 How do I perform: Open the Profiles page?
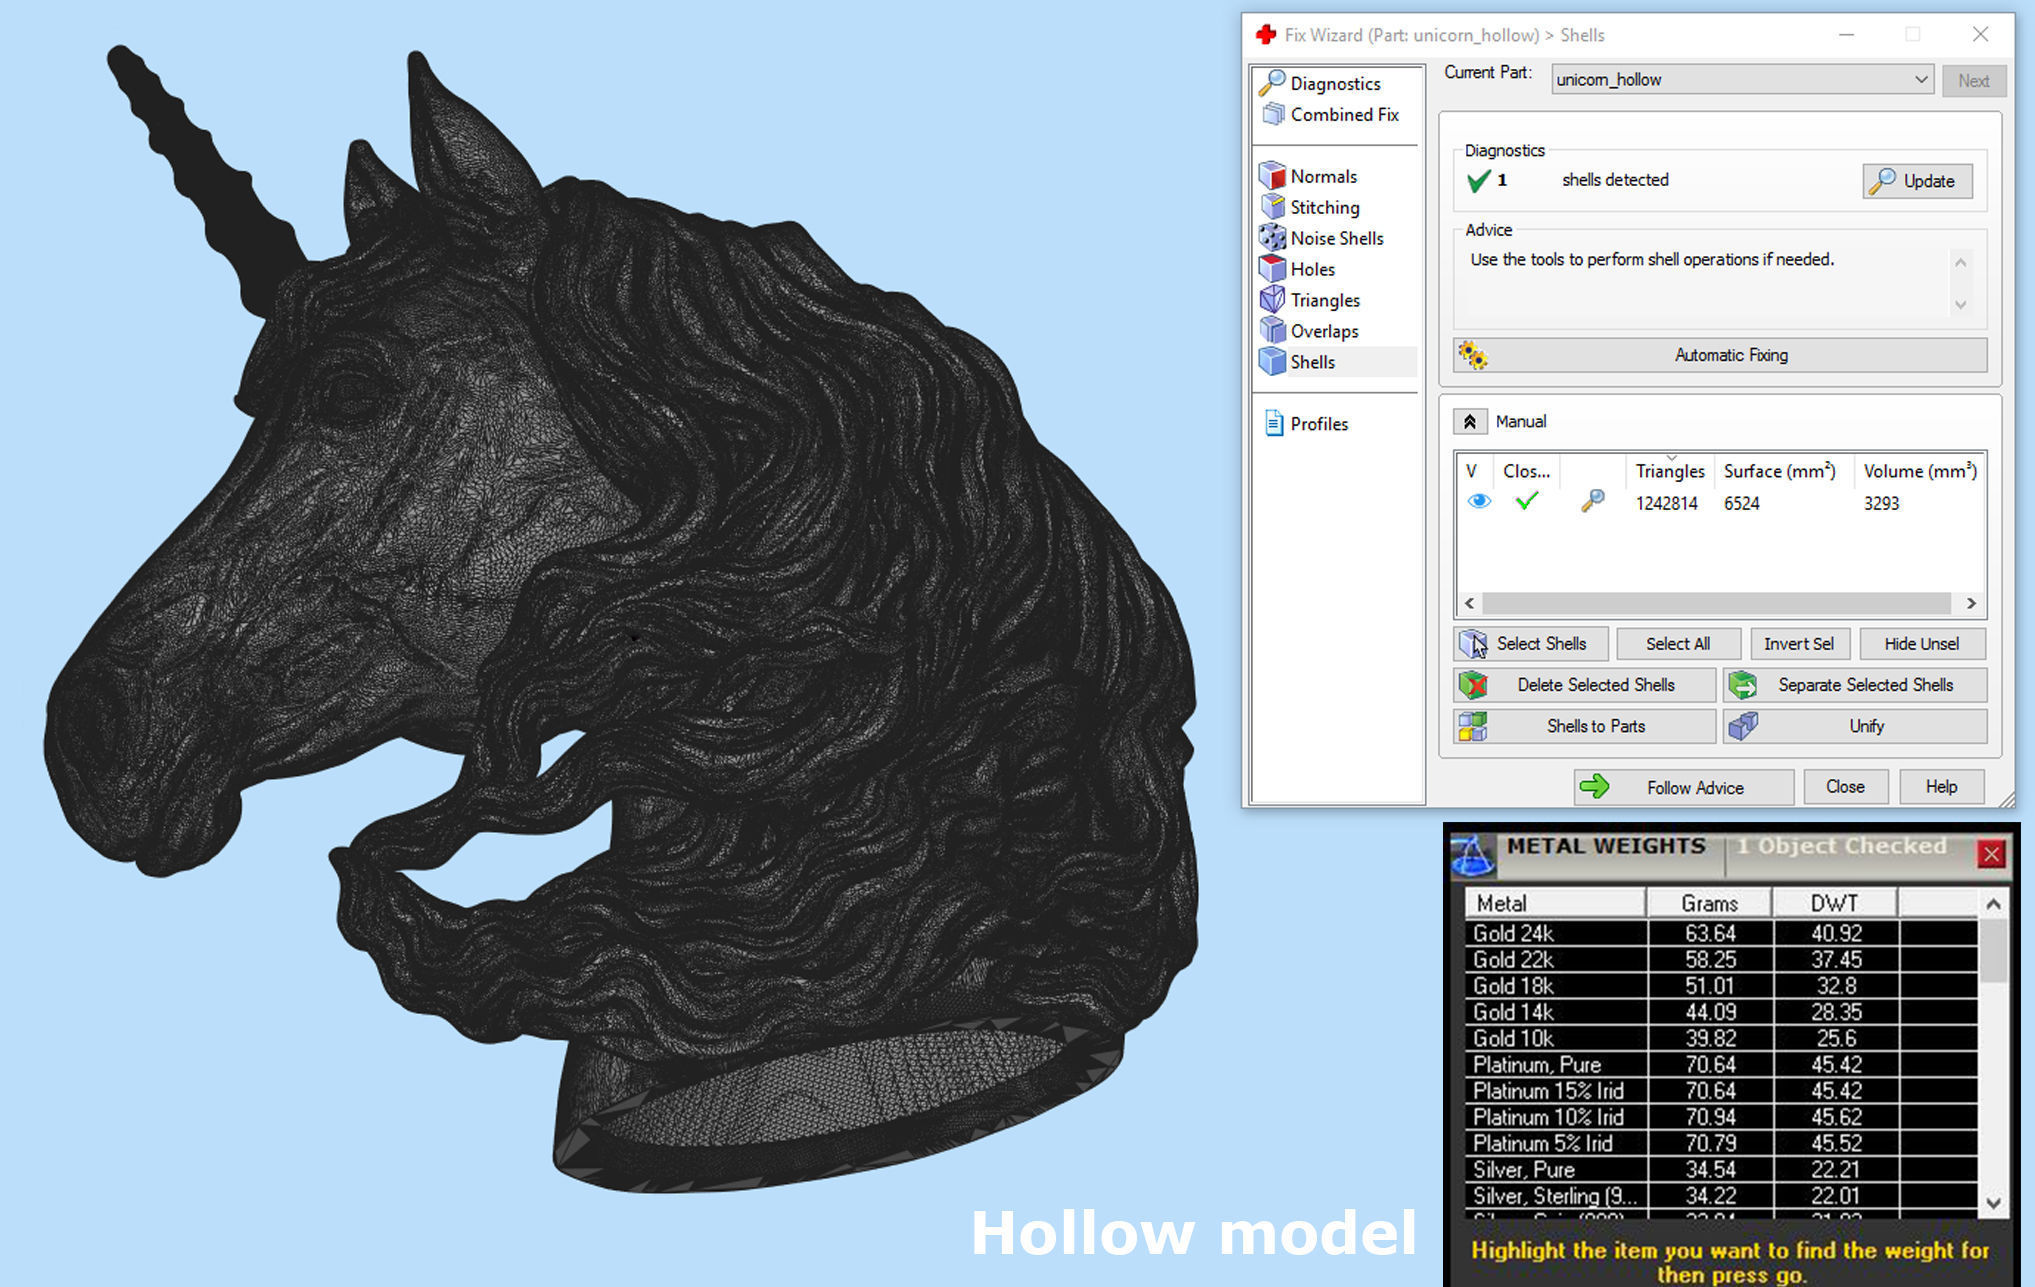click(x=1318, y=425)
